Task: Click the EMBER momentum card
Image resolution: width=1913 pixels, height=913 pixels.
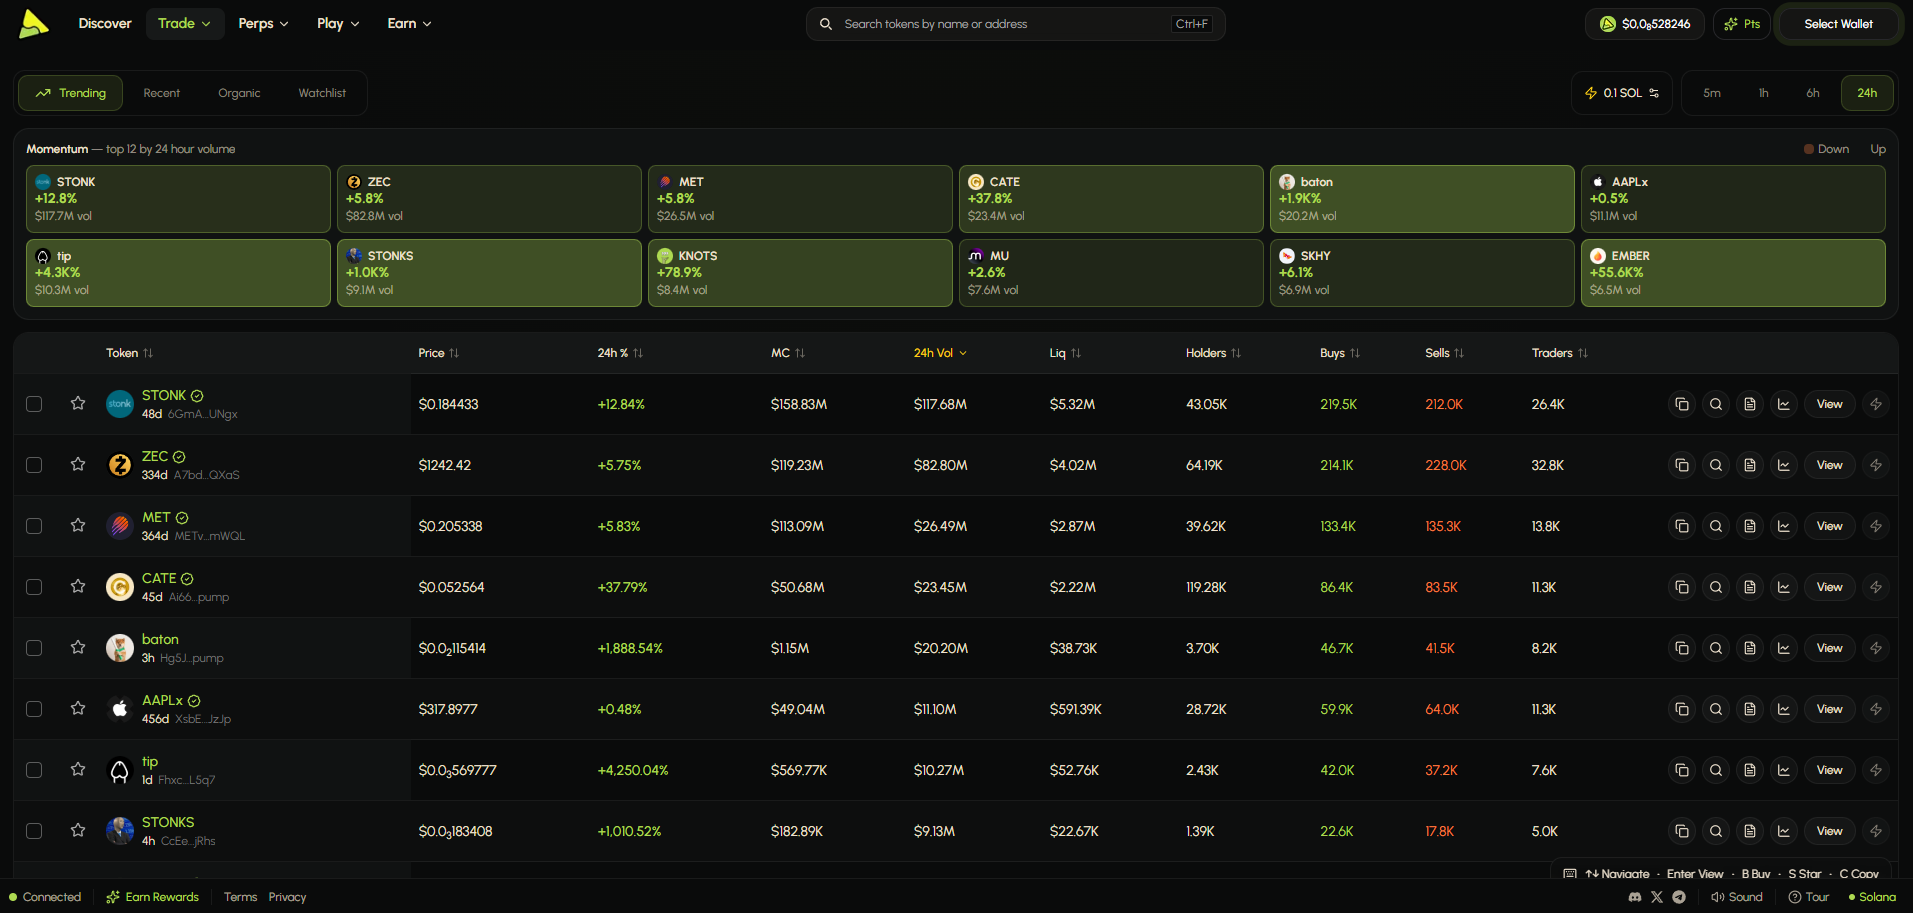Action: (x=1733, y=272)
